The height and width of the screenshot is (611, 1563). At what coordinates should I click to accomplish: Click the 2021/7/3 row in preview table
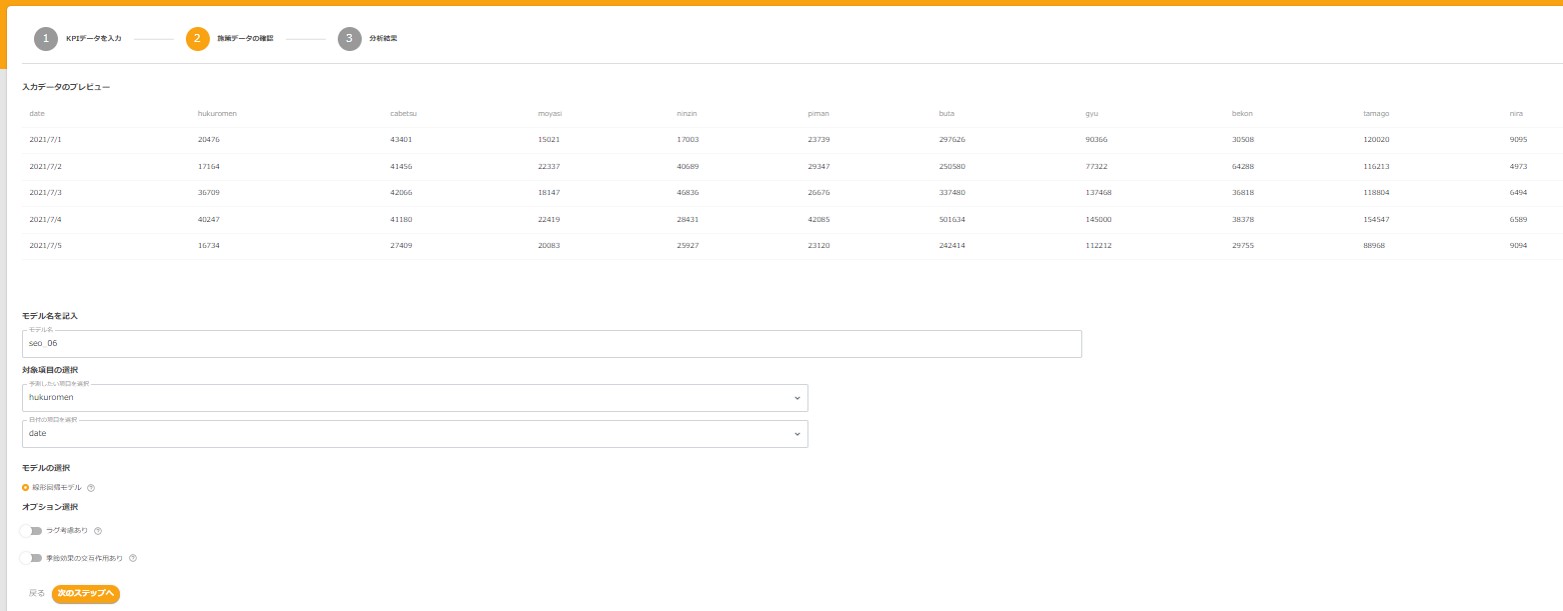click(x=46, y=193)
